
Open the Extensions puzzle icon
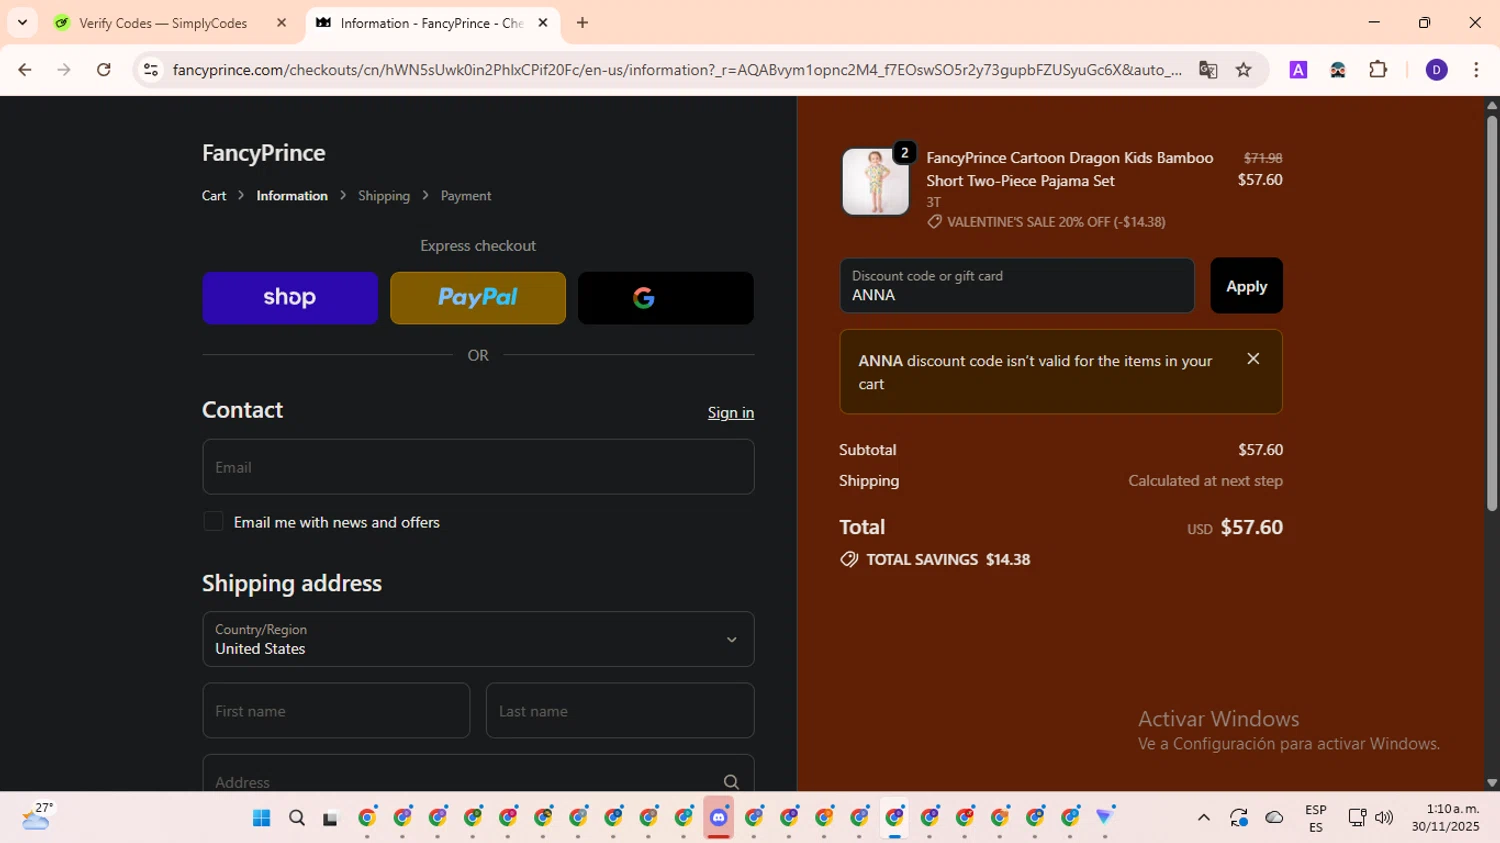(1378, 70)
